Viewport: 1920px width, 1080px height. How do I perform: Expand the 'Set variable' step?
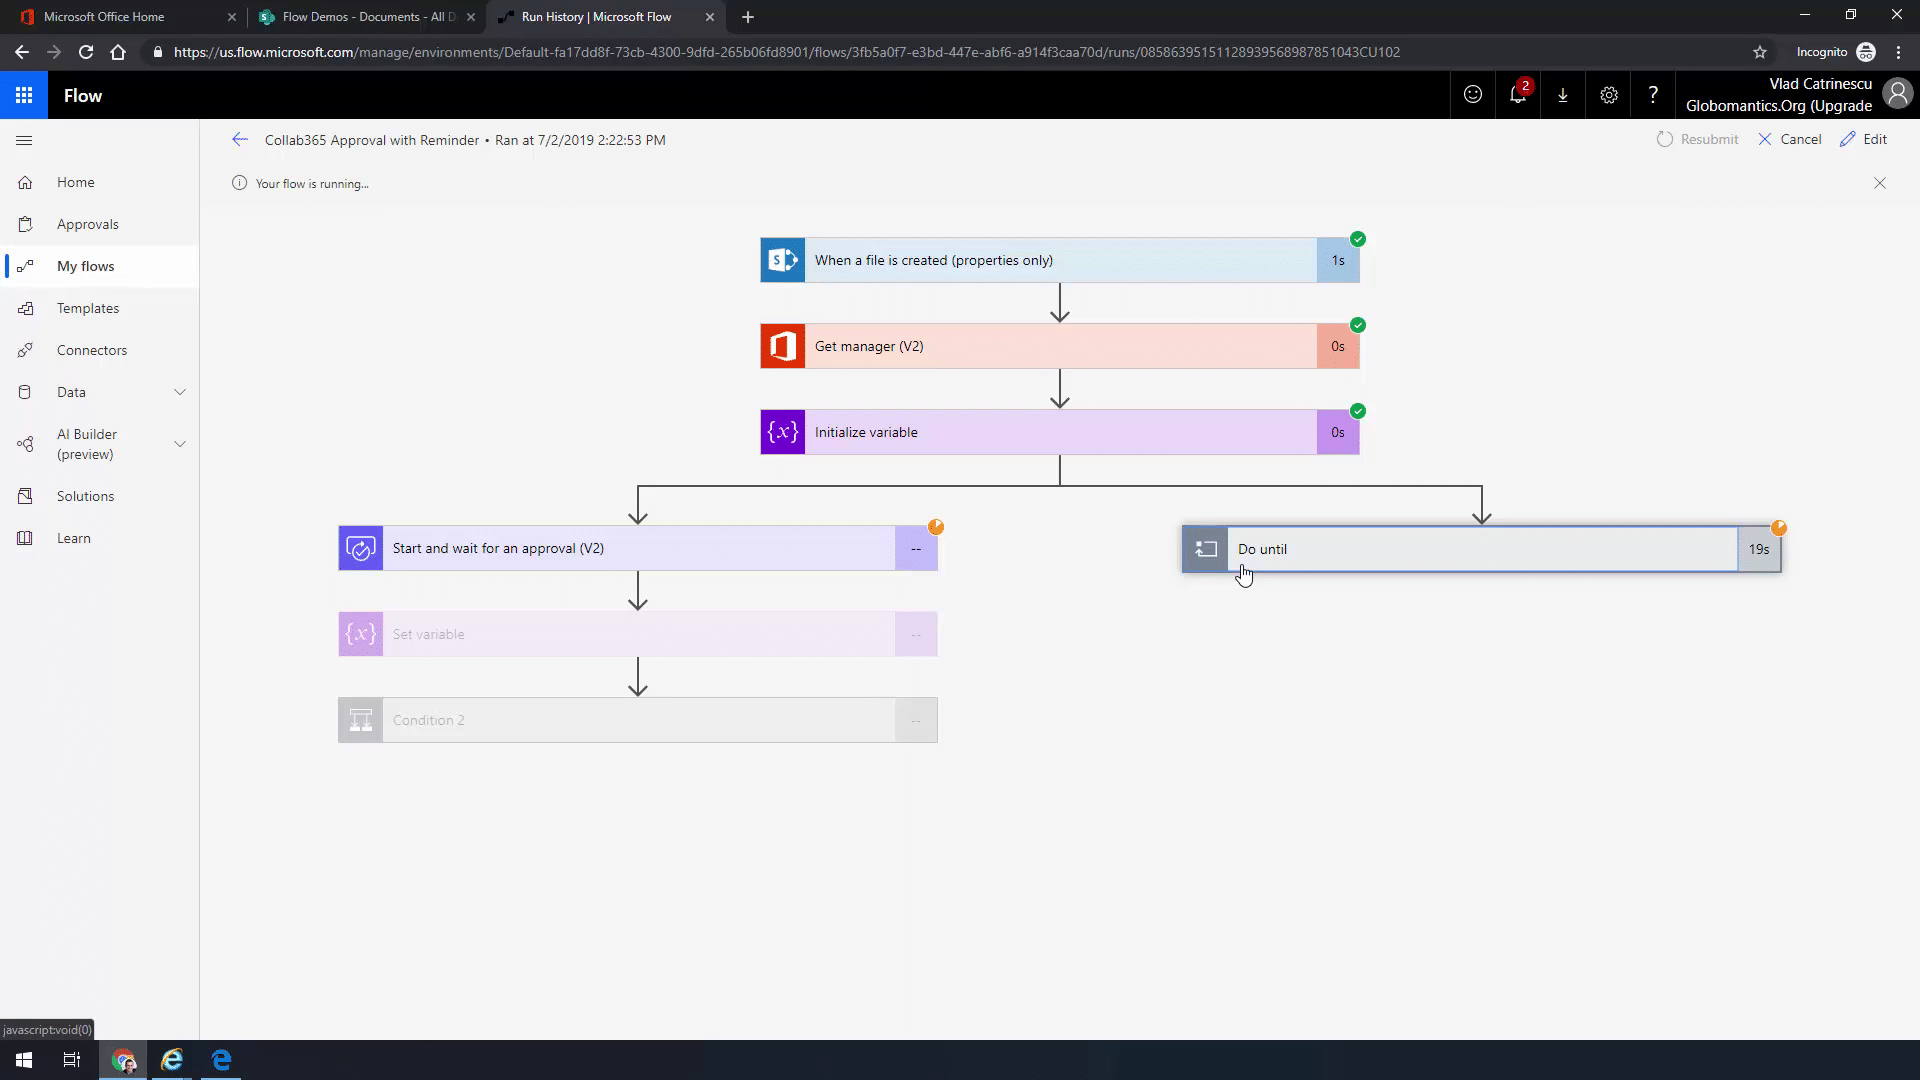tap(638, 634)
